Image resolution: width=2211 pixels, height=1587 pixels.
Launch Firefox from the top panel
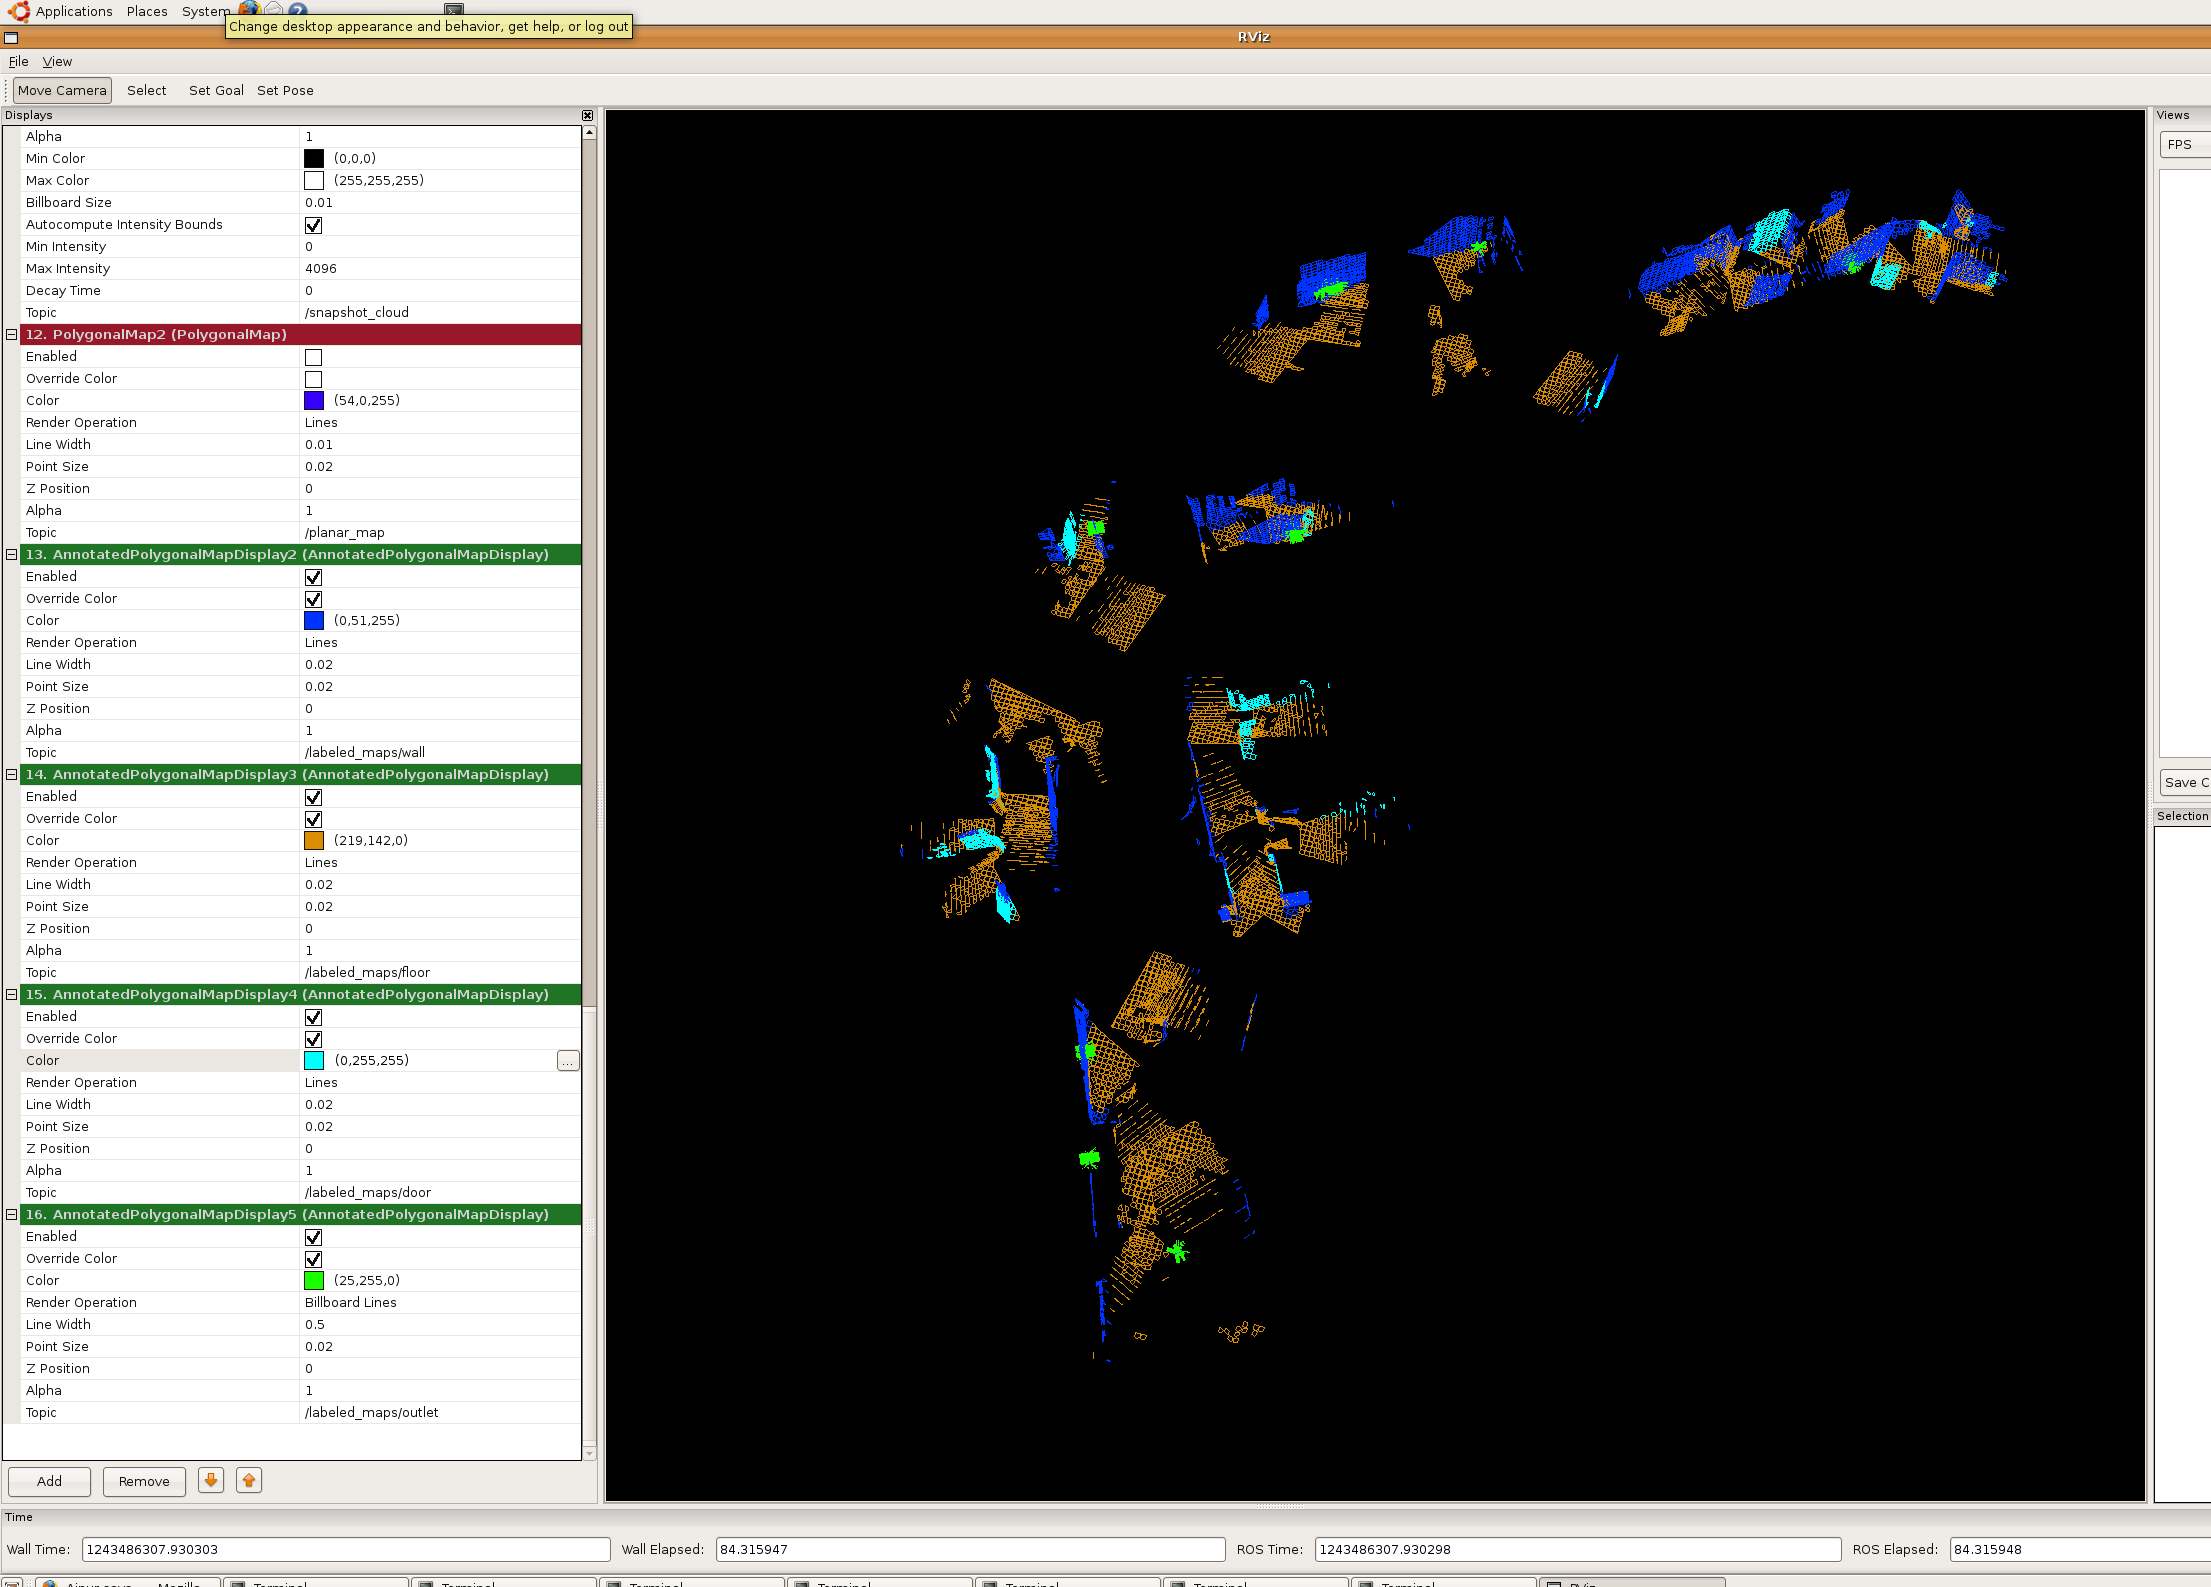pos(249,8)
